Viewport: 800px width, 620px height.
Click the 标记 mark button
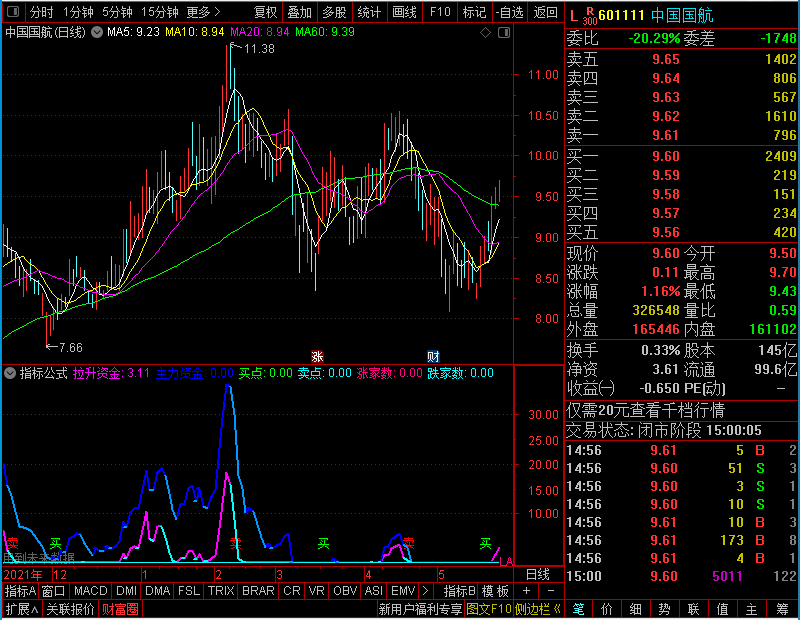pos(474,12)
